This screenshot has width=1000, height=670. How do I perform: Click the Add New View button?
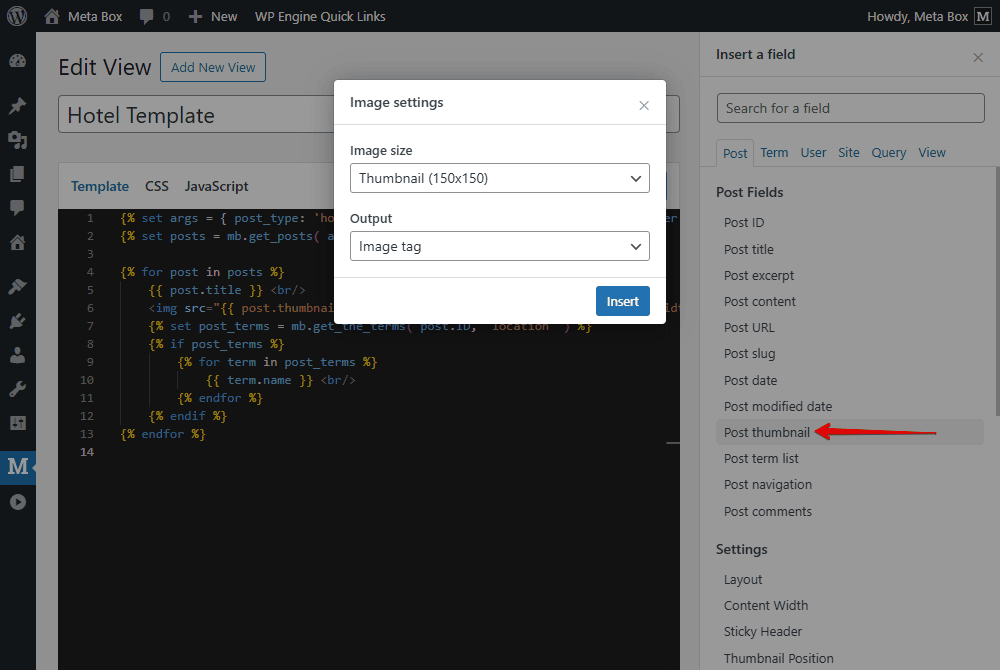213,67
